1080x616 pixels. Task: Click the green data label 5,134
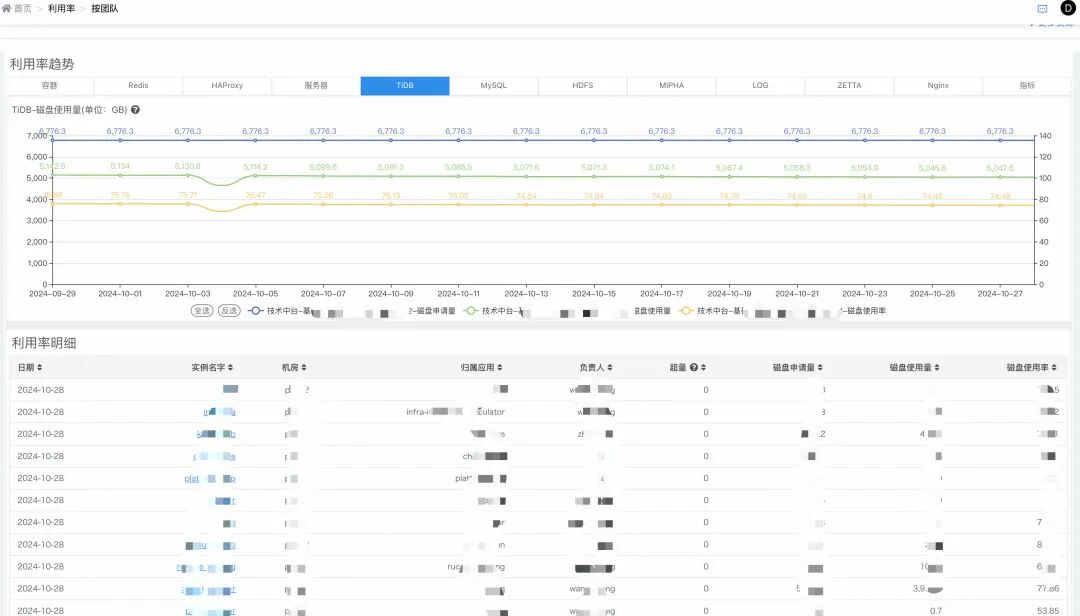tap(120, 166)
